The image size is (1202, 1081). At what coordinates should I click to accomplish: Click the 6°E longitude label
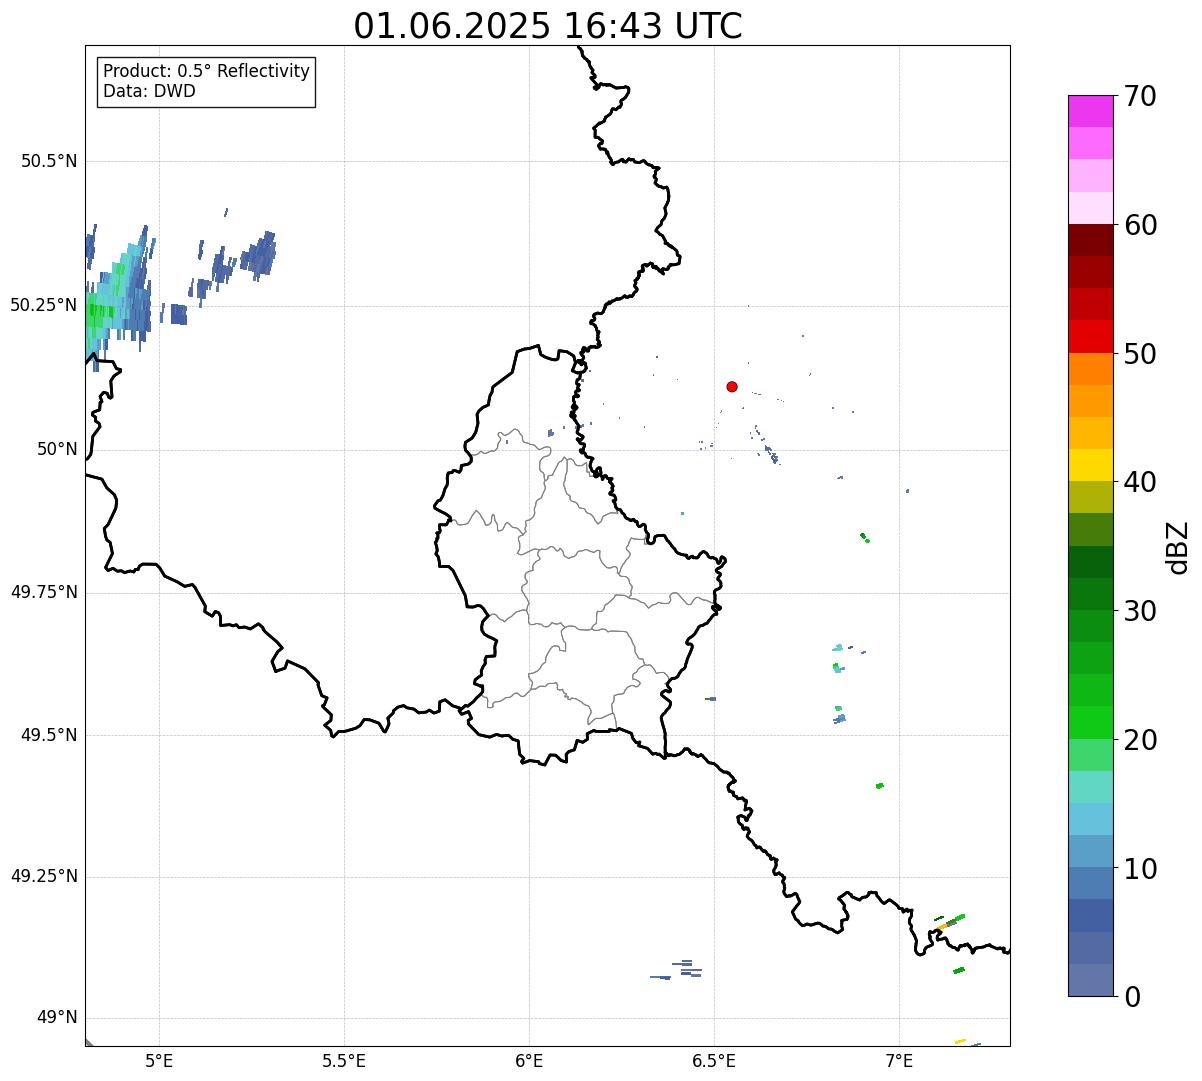point(529,1060)
